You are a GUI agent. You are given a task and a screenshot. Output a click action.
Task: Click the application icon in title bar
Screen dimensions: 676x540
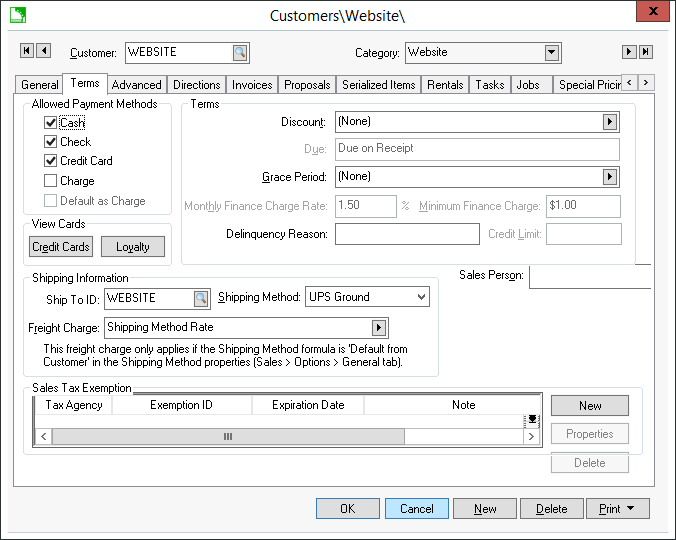[17, 15]
